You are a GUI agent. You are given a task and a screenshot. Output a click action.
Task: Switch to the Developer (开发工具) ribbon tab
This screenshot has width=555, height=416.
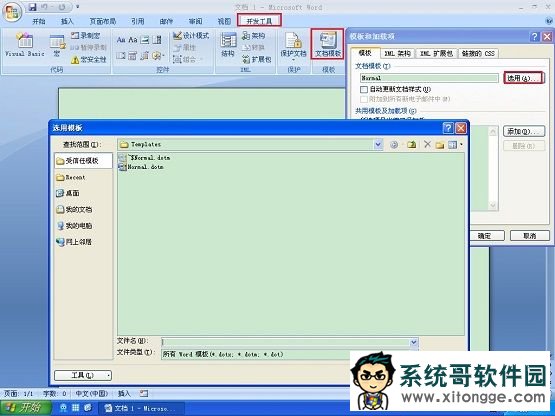(x=259, y=21)
